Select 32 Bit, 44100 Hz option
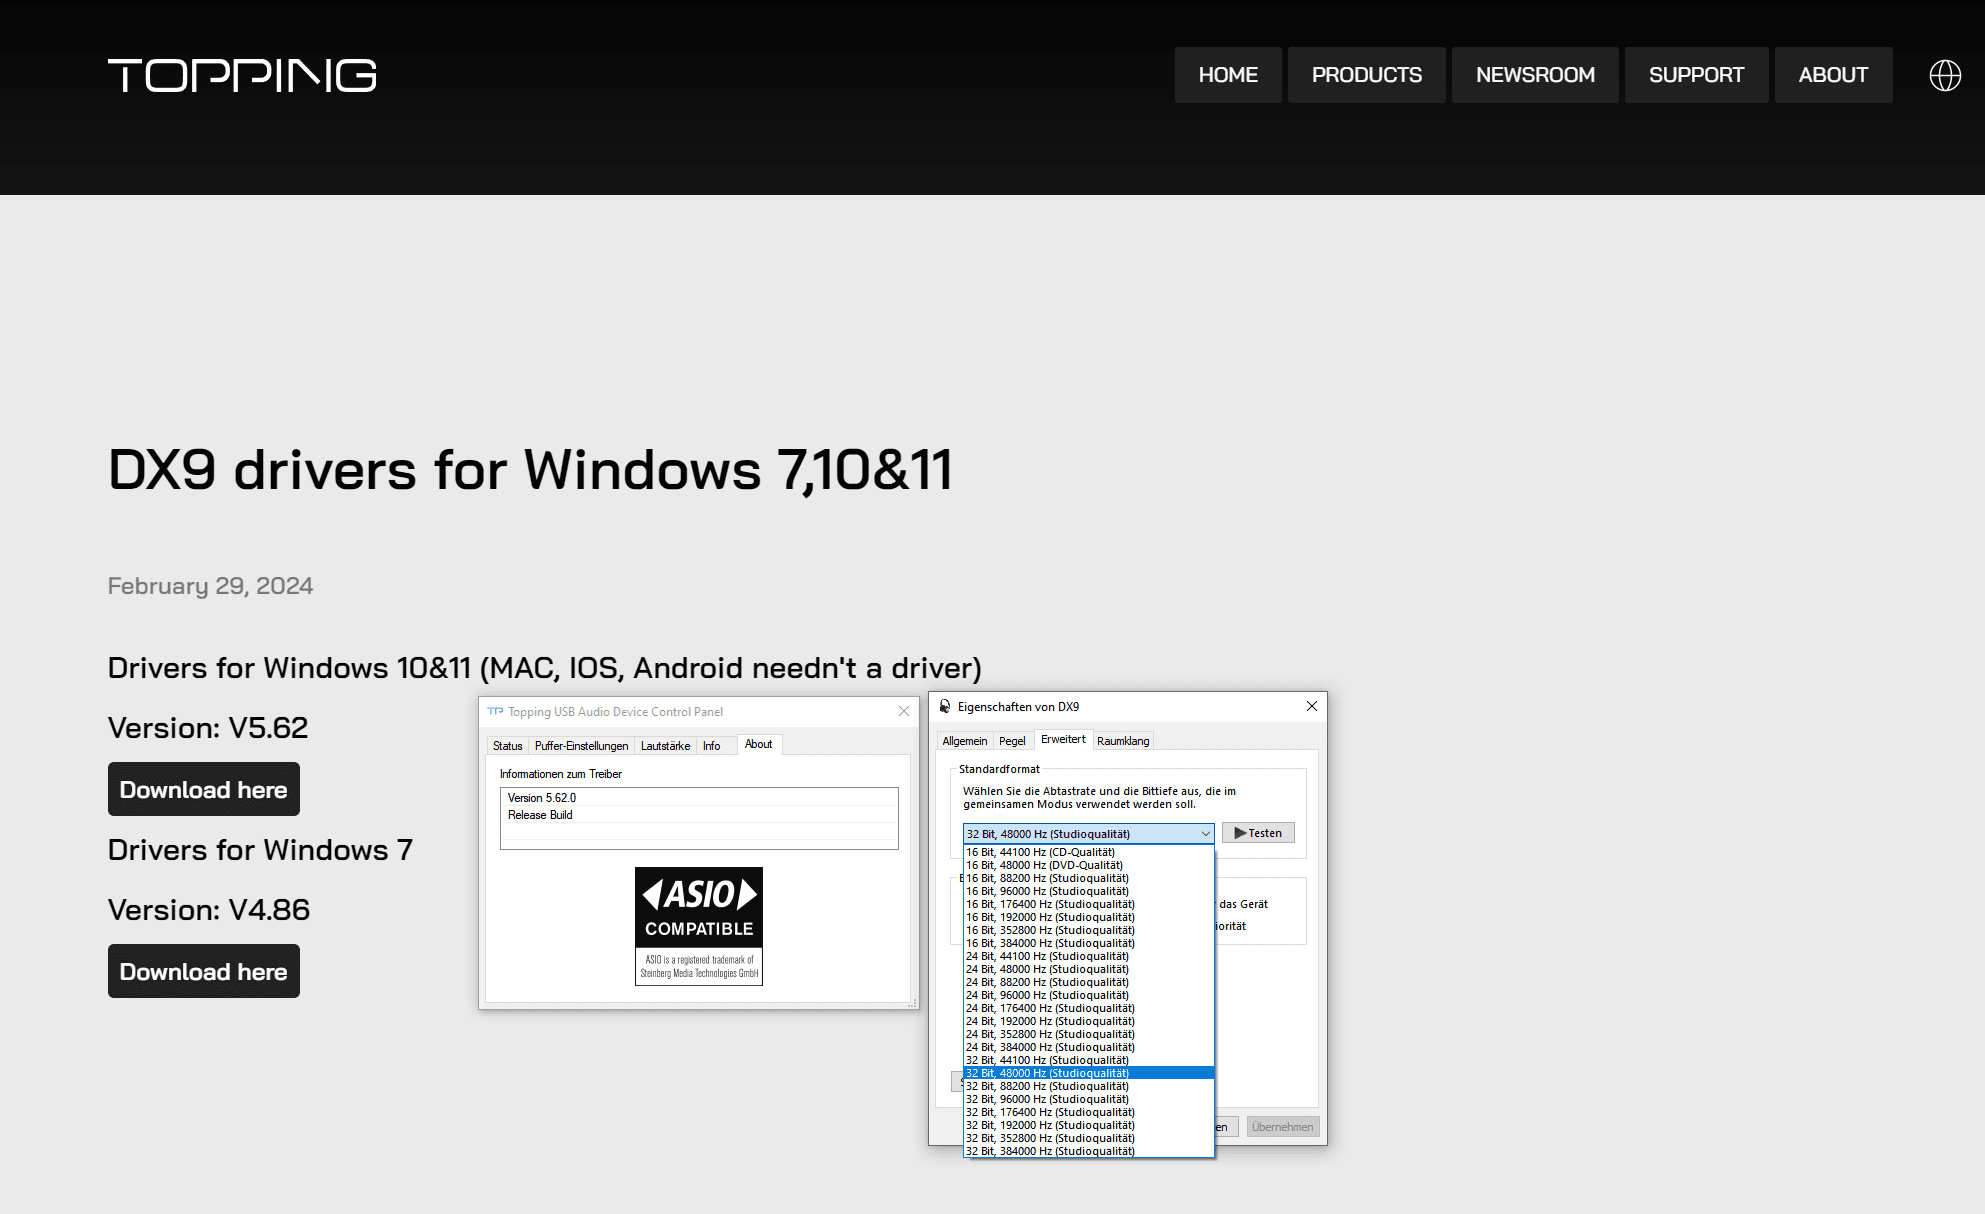Viewport: 1985px width, 1214px height. click(1088, 1060)
